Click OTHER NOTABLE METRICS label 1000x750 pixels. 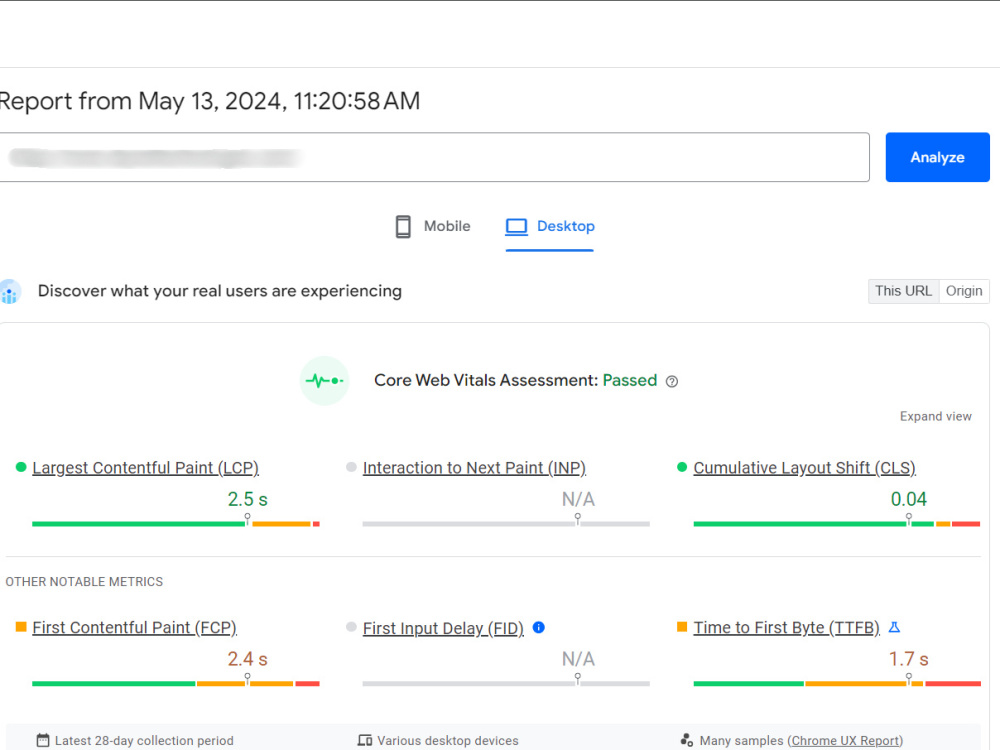click(x=84, y=582)
